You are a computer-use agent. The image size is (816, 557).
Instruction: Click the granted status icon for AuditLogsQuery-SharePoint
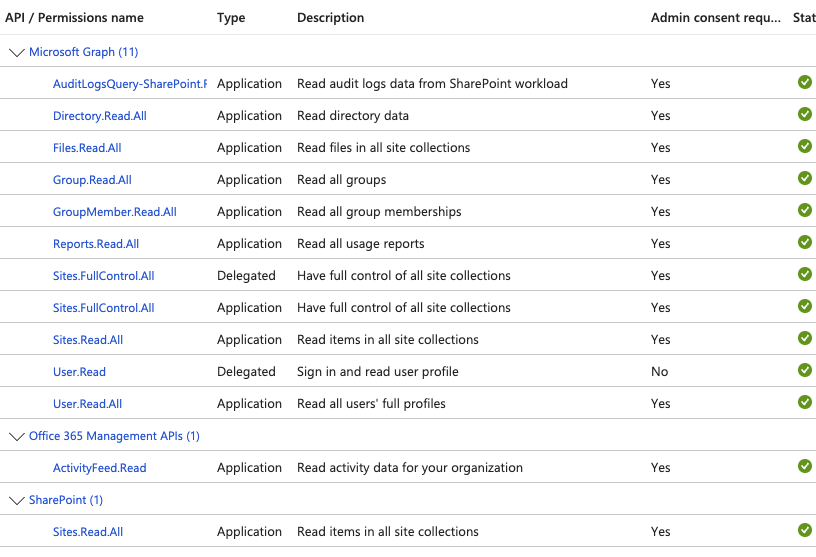click(805, 82)
